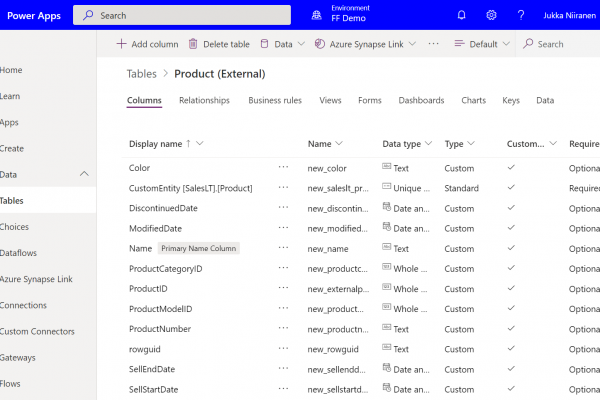Open Gateways in the sidebar
This screenshot has height=400, width=600.
point(18,358)
